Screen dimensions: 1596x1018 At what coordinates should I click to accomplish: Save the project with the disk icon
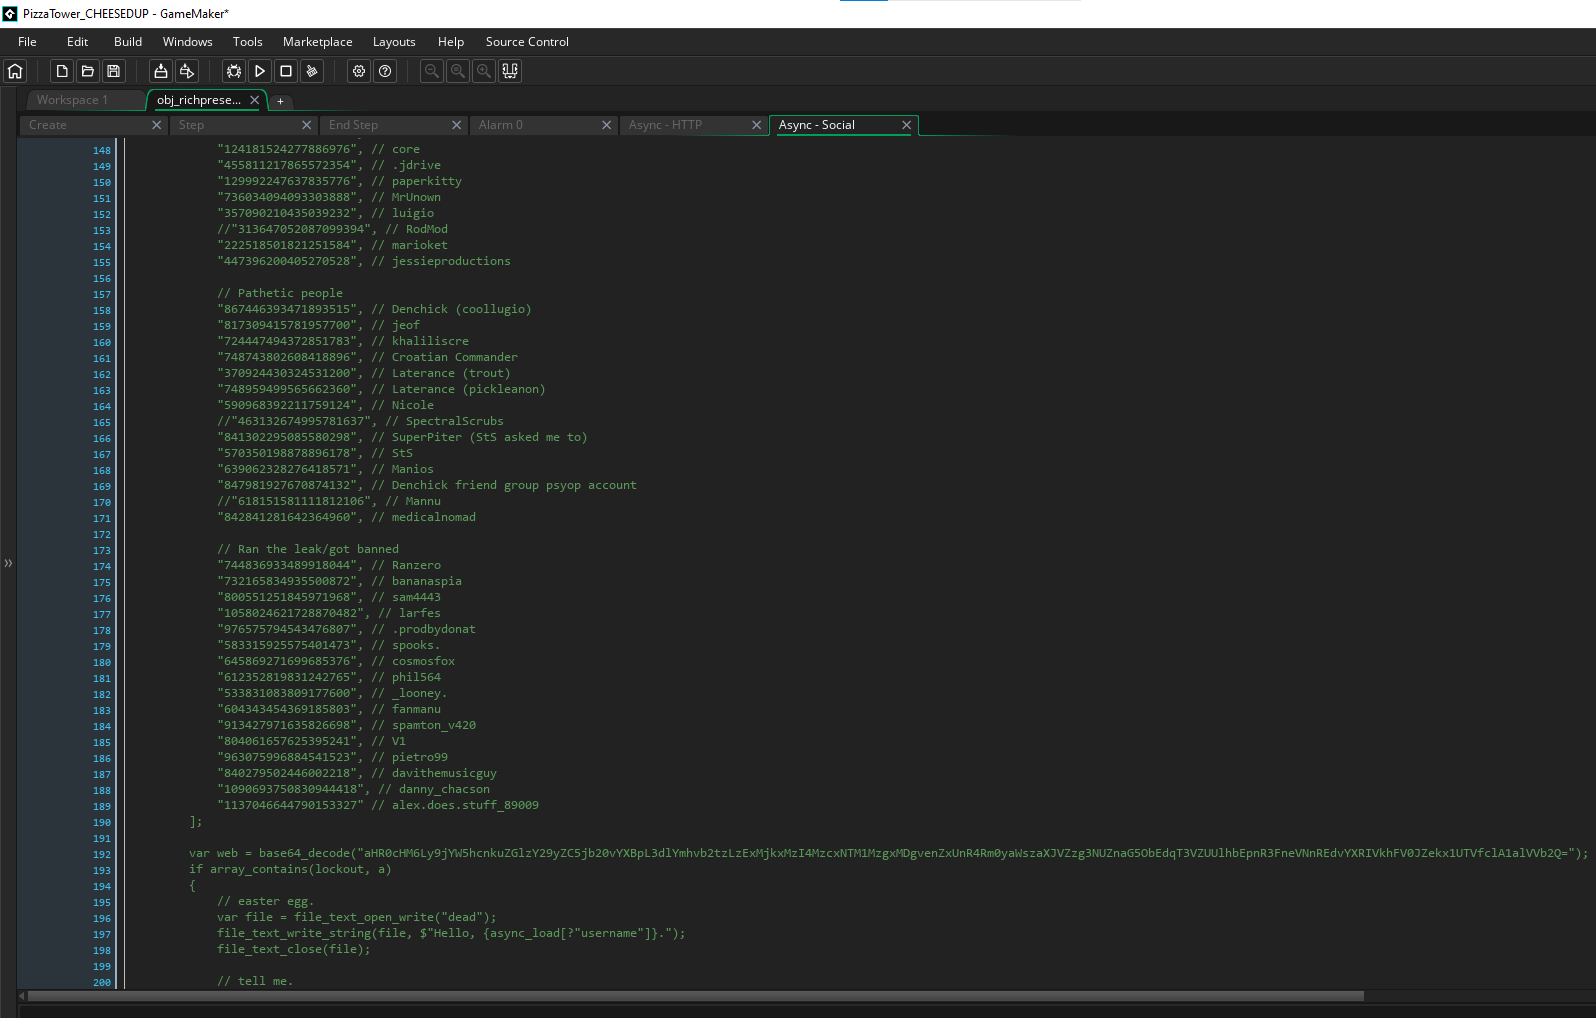pyautogui.click(x=114, y=71)
